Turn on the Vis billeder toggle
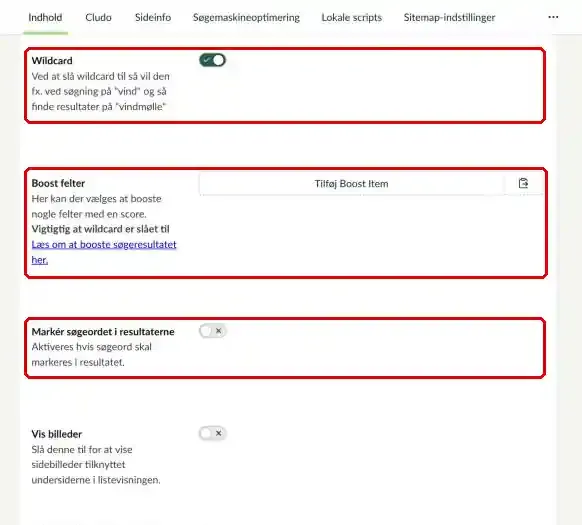 pyautogui.click(x=212, y=433)
